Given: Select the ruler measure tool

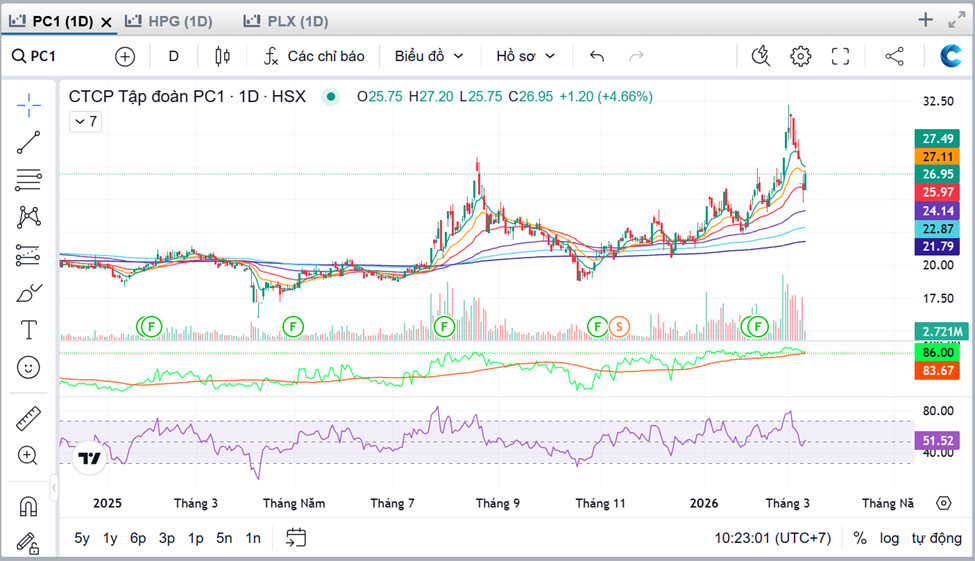Looking at the screenshot, I should [x=28, y=419].
